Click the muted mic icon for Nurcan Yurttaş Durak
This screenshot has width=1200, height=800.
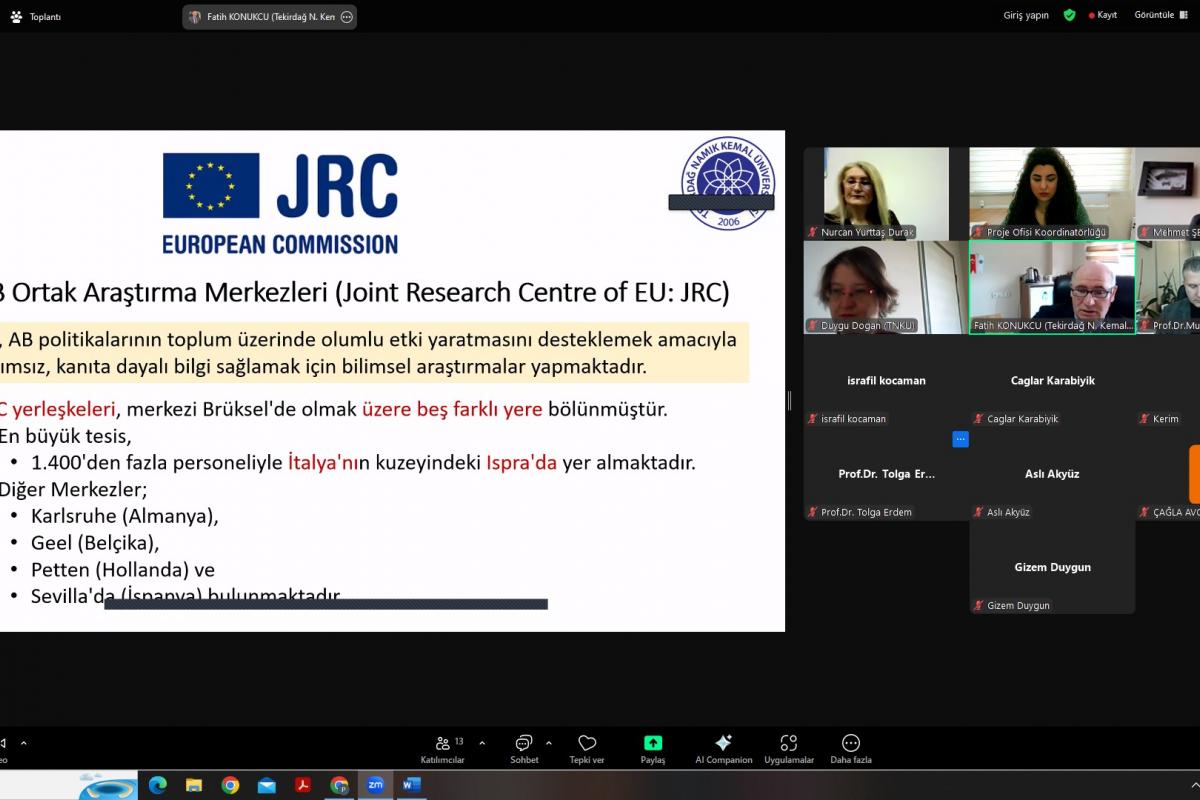click(813, 232)
